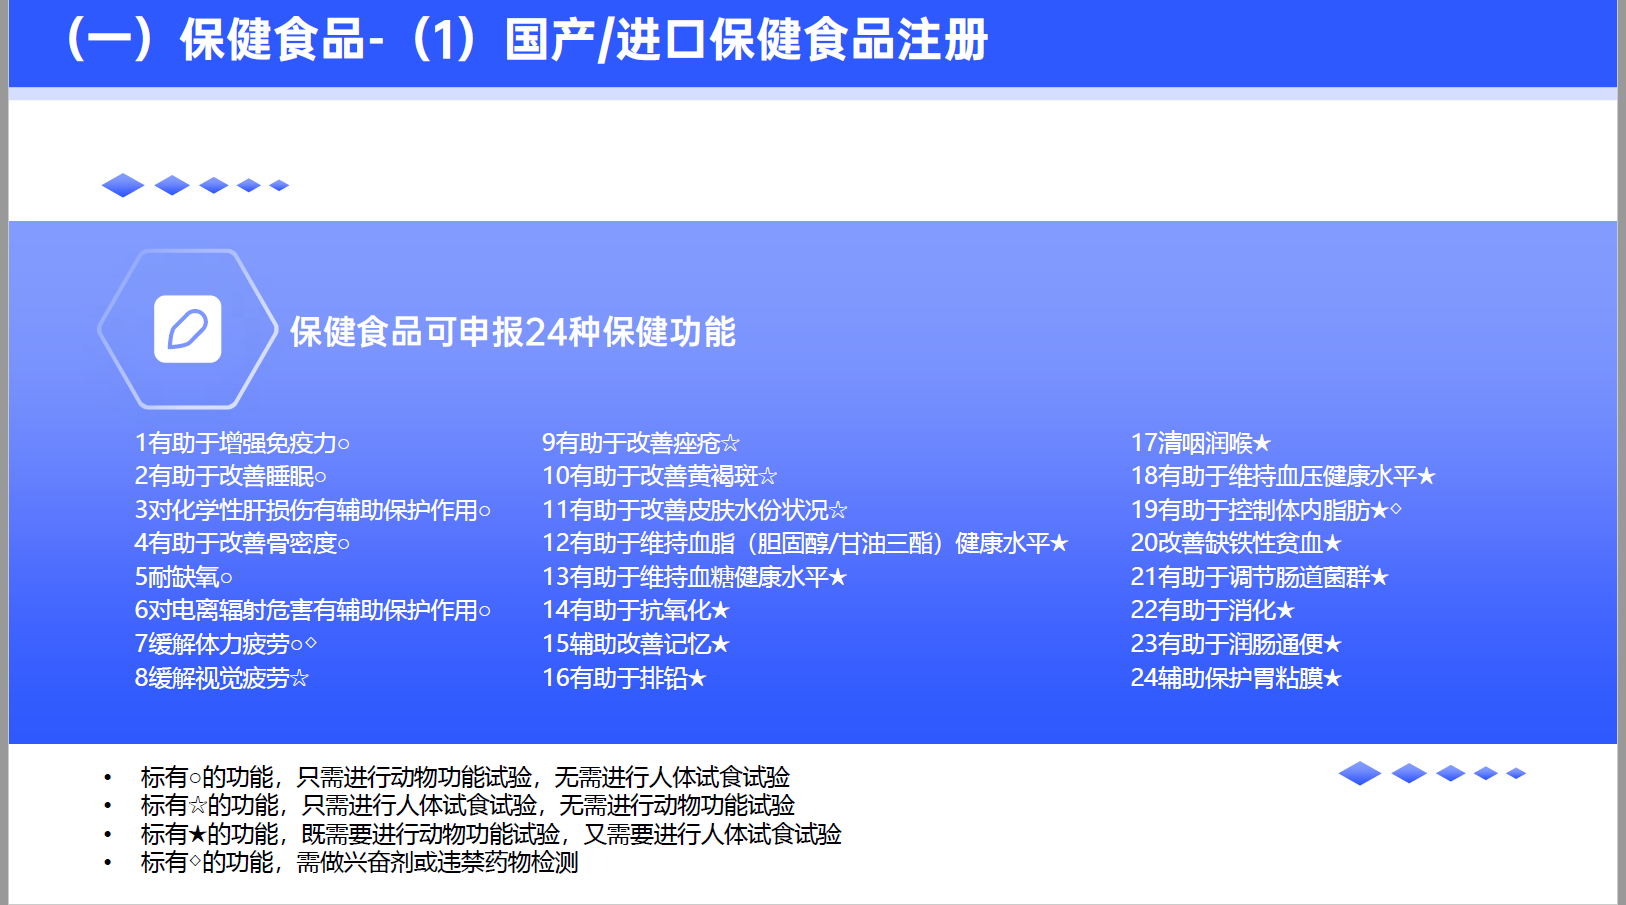Click item 7 缓解体力疲劳

click(x=225, y=644)
